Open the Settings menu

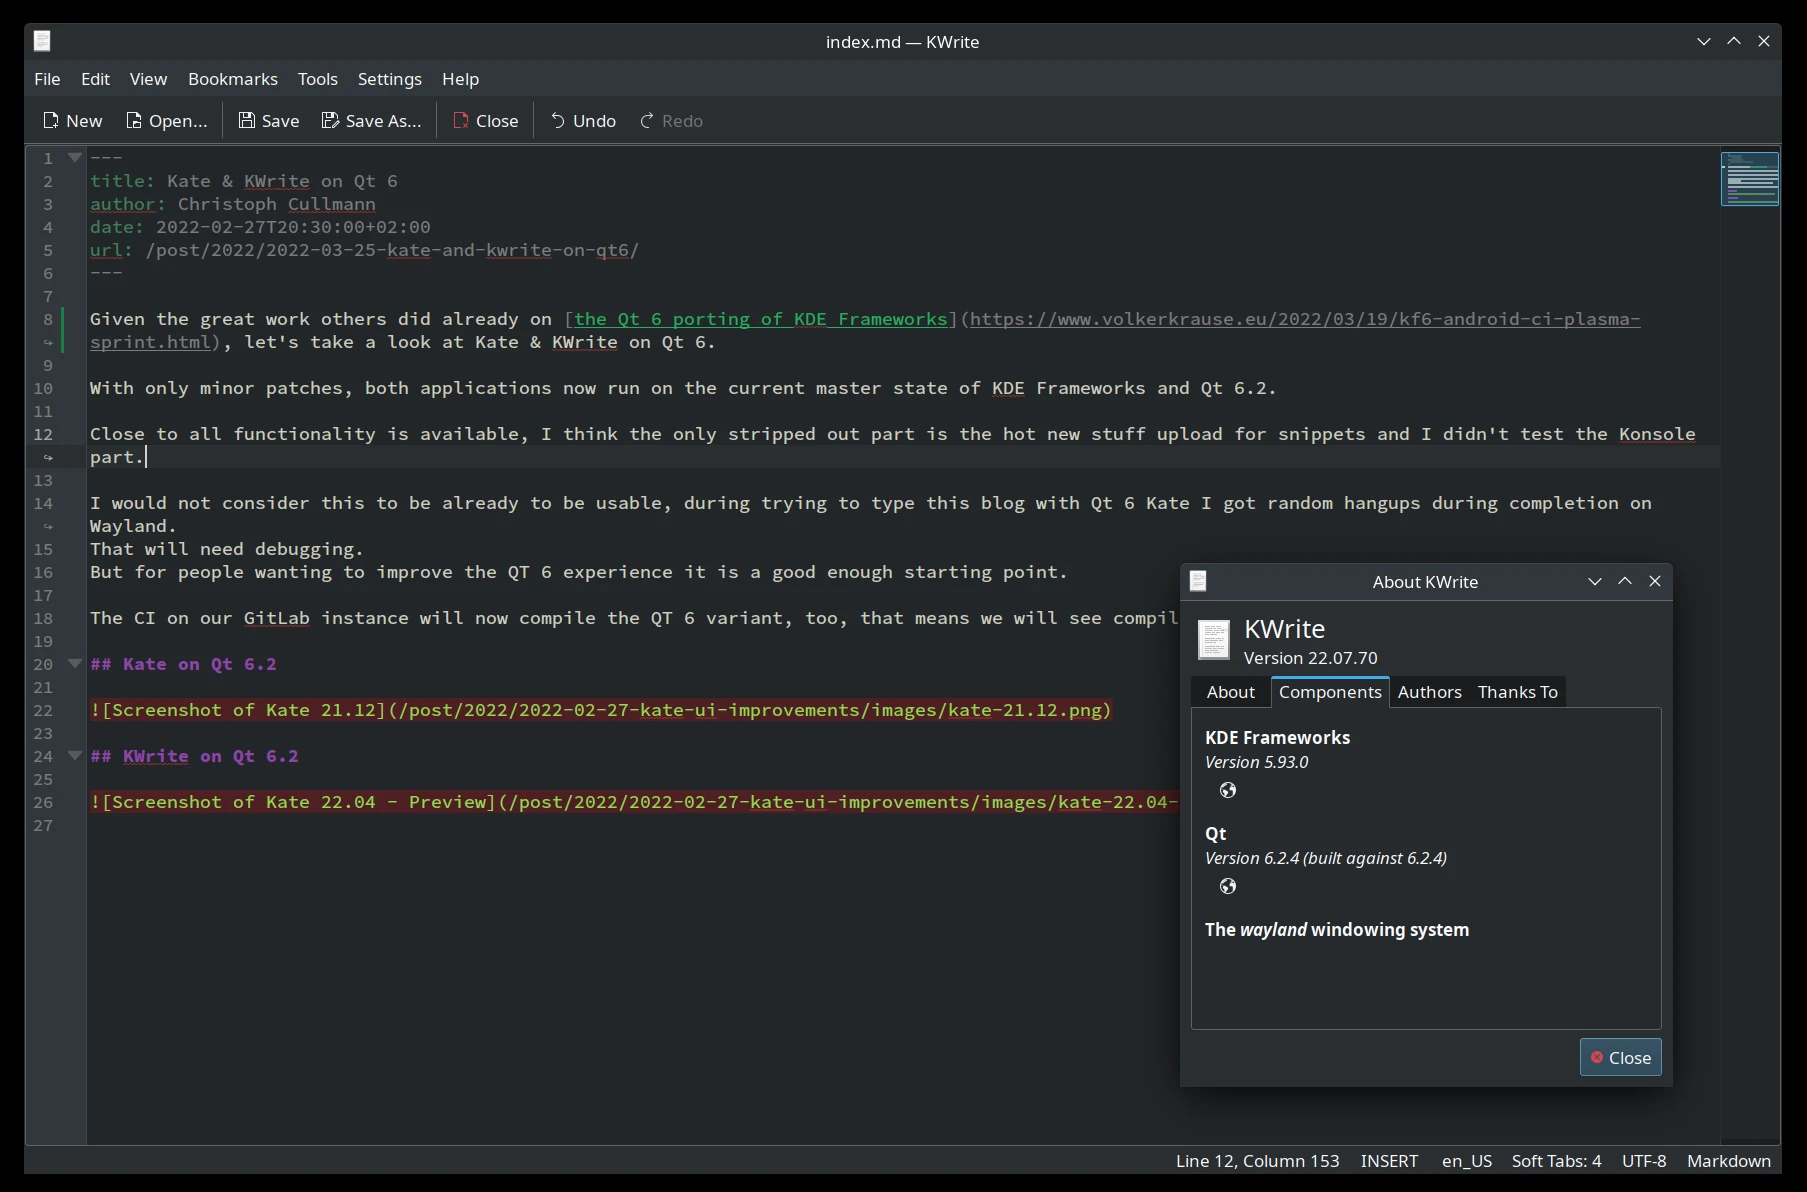[x=390, y=79]
